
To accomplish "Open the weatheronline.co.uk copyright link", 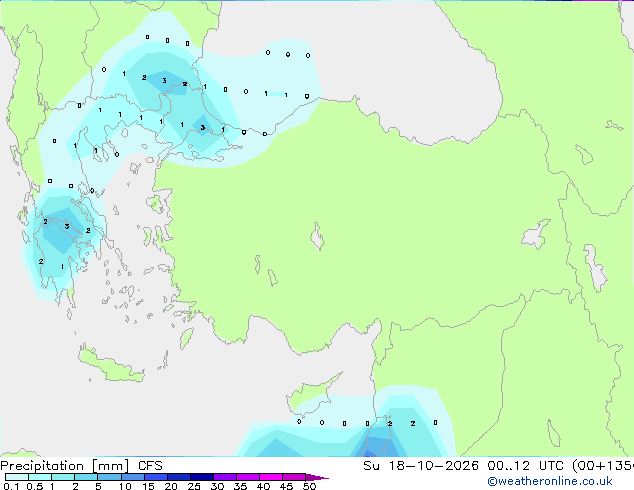I will pyautogui.click(x=550, y=481).
